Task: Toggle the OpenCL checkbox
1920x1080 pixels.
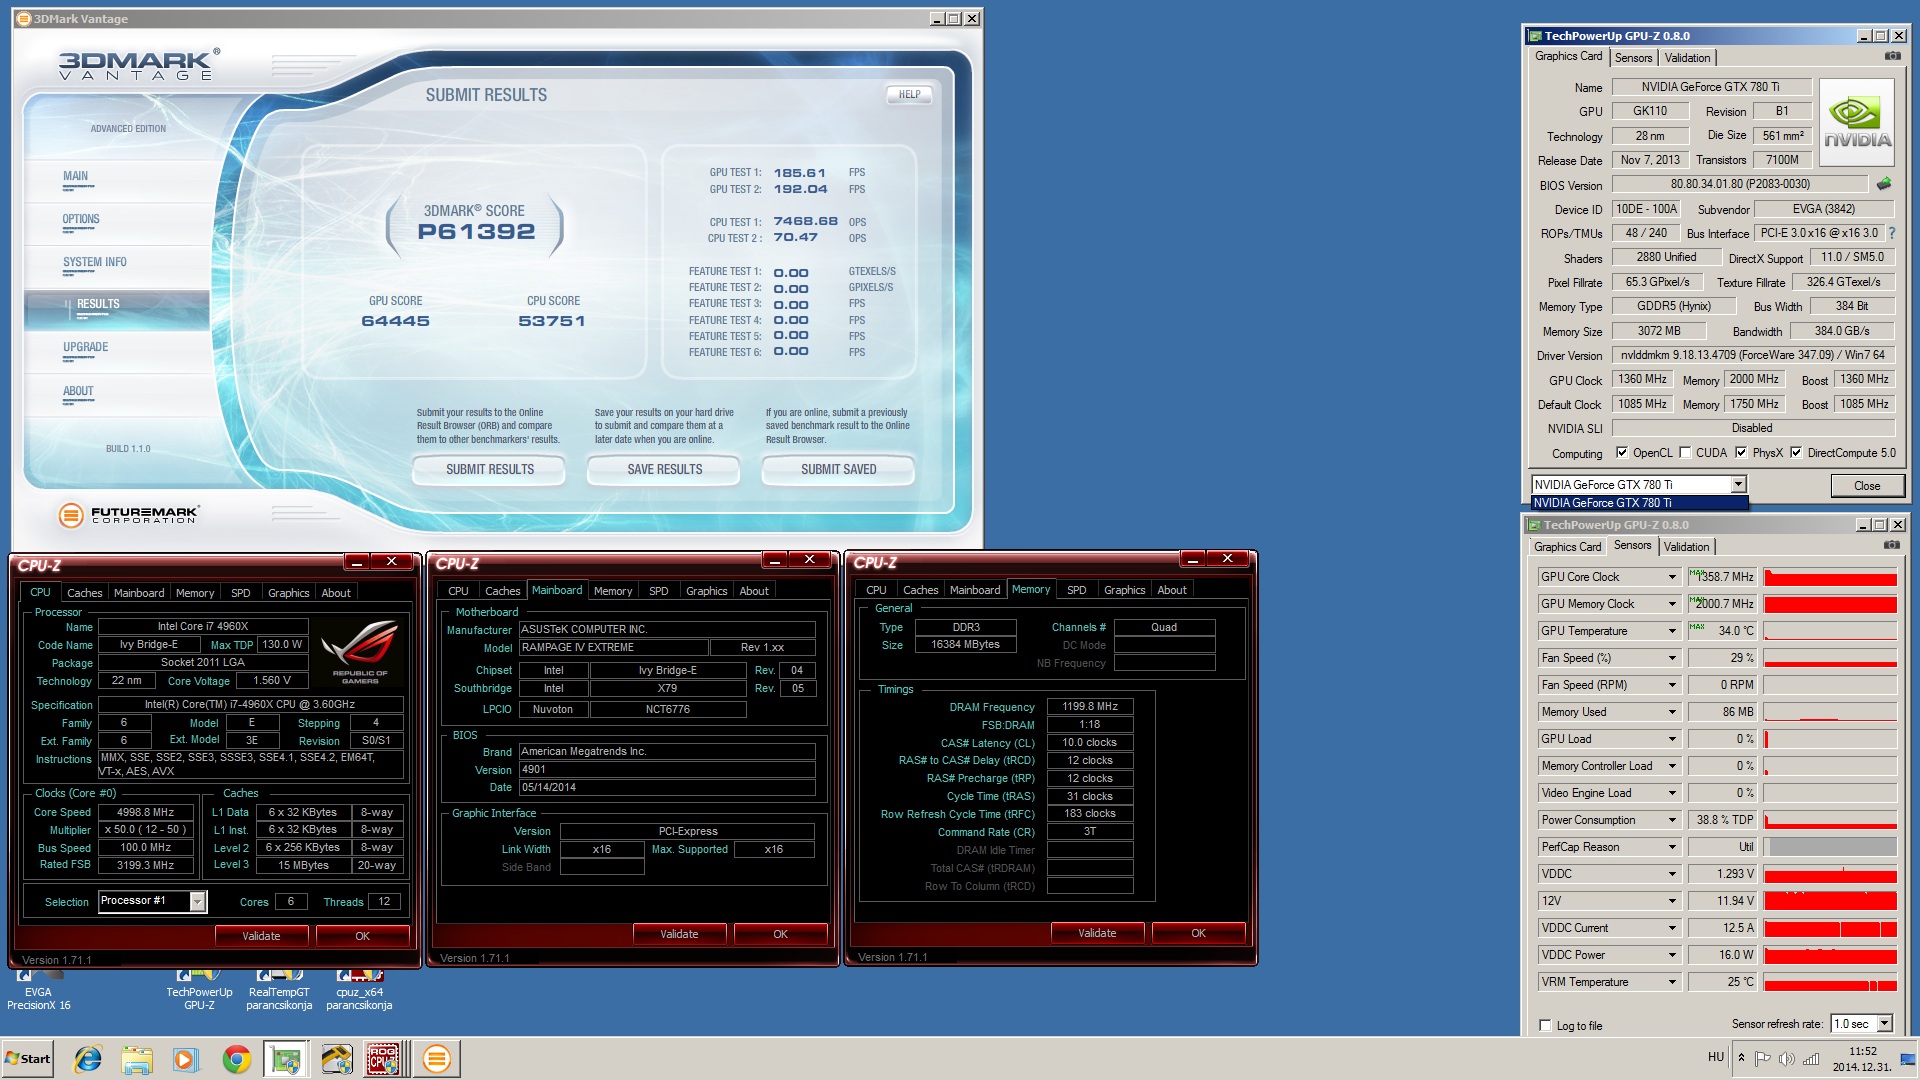Action: pos(1621,452)
